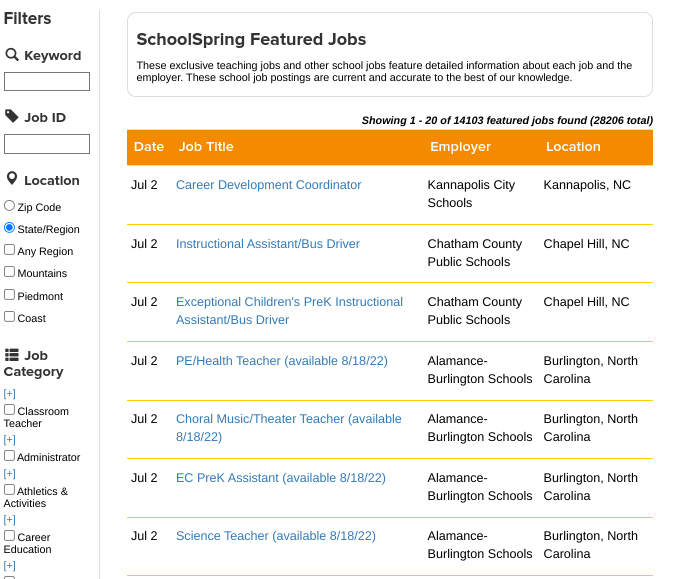The width and height of the screenshot is (681, 579).
Task: Click the Employer column header
Action: 460,147
